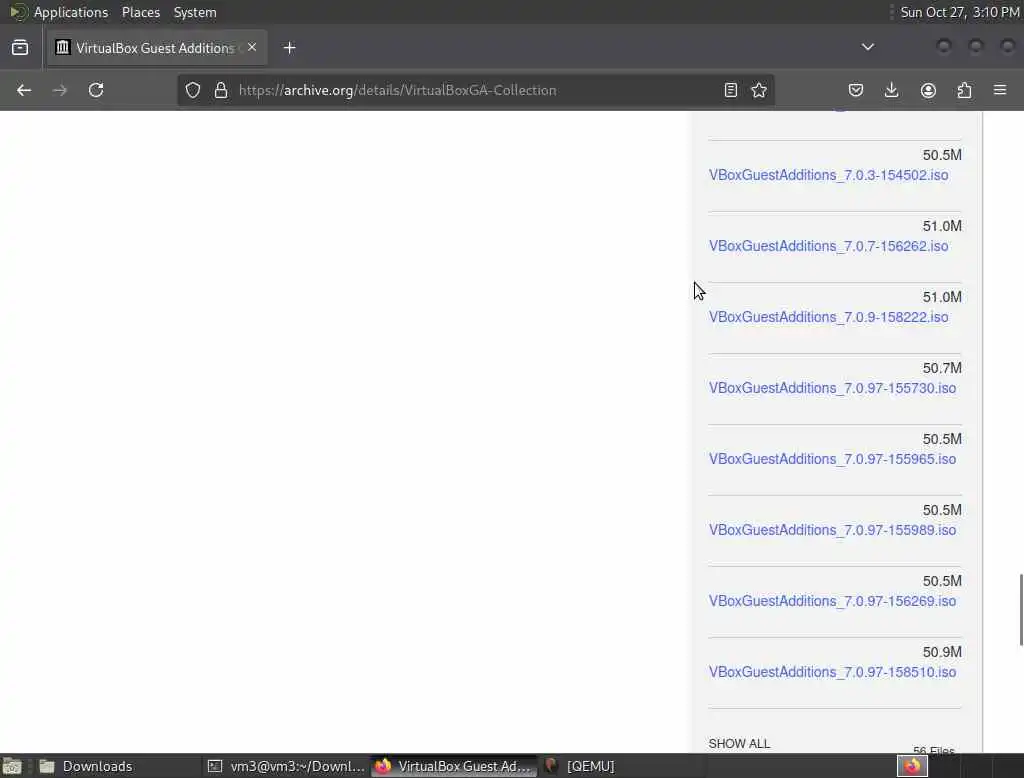Download VBoxGuestAdditions_7.0.97-156269.iso
Screen dimensions: 1024x778
click(x=832, y=601)
